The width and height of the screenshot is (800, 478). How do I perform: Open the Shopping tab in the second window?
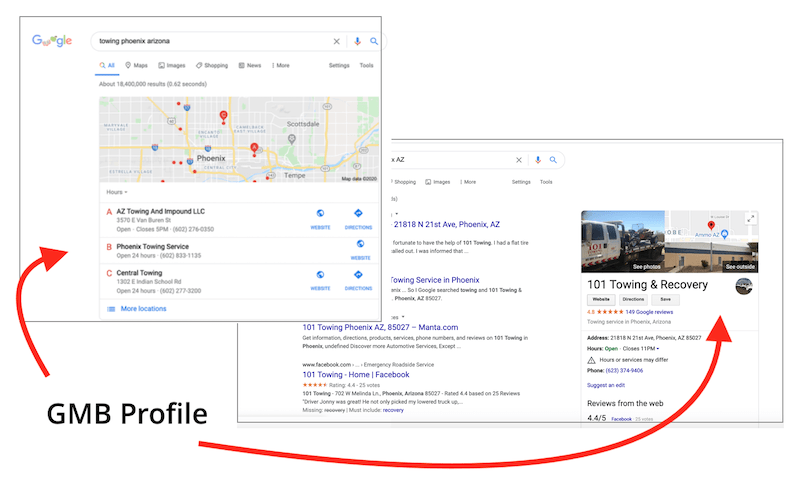[x=404, y=182]
